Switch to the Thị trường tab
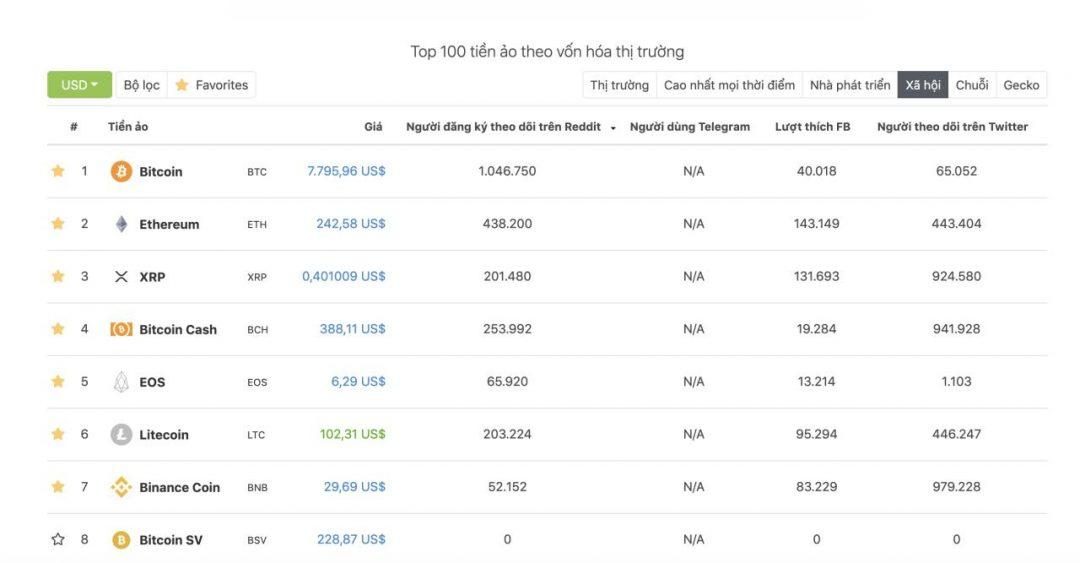Screen dimensions: 1080x563 tap(619, 85)
